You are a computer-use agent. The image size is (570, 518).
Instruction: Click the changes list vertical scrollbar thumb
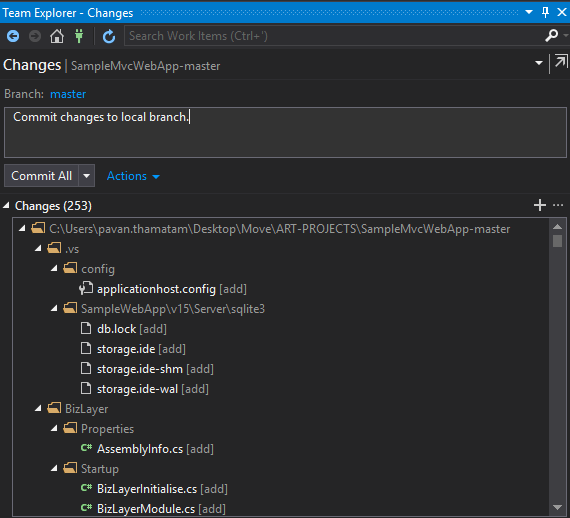(557, 241)
